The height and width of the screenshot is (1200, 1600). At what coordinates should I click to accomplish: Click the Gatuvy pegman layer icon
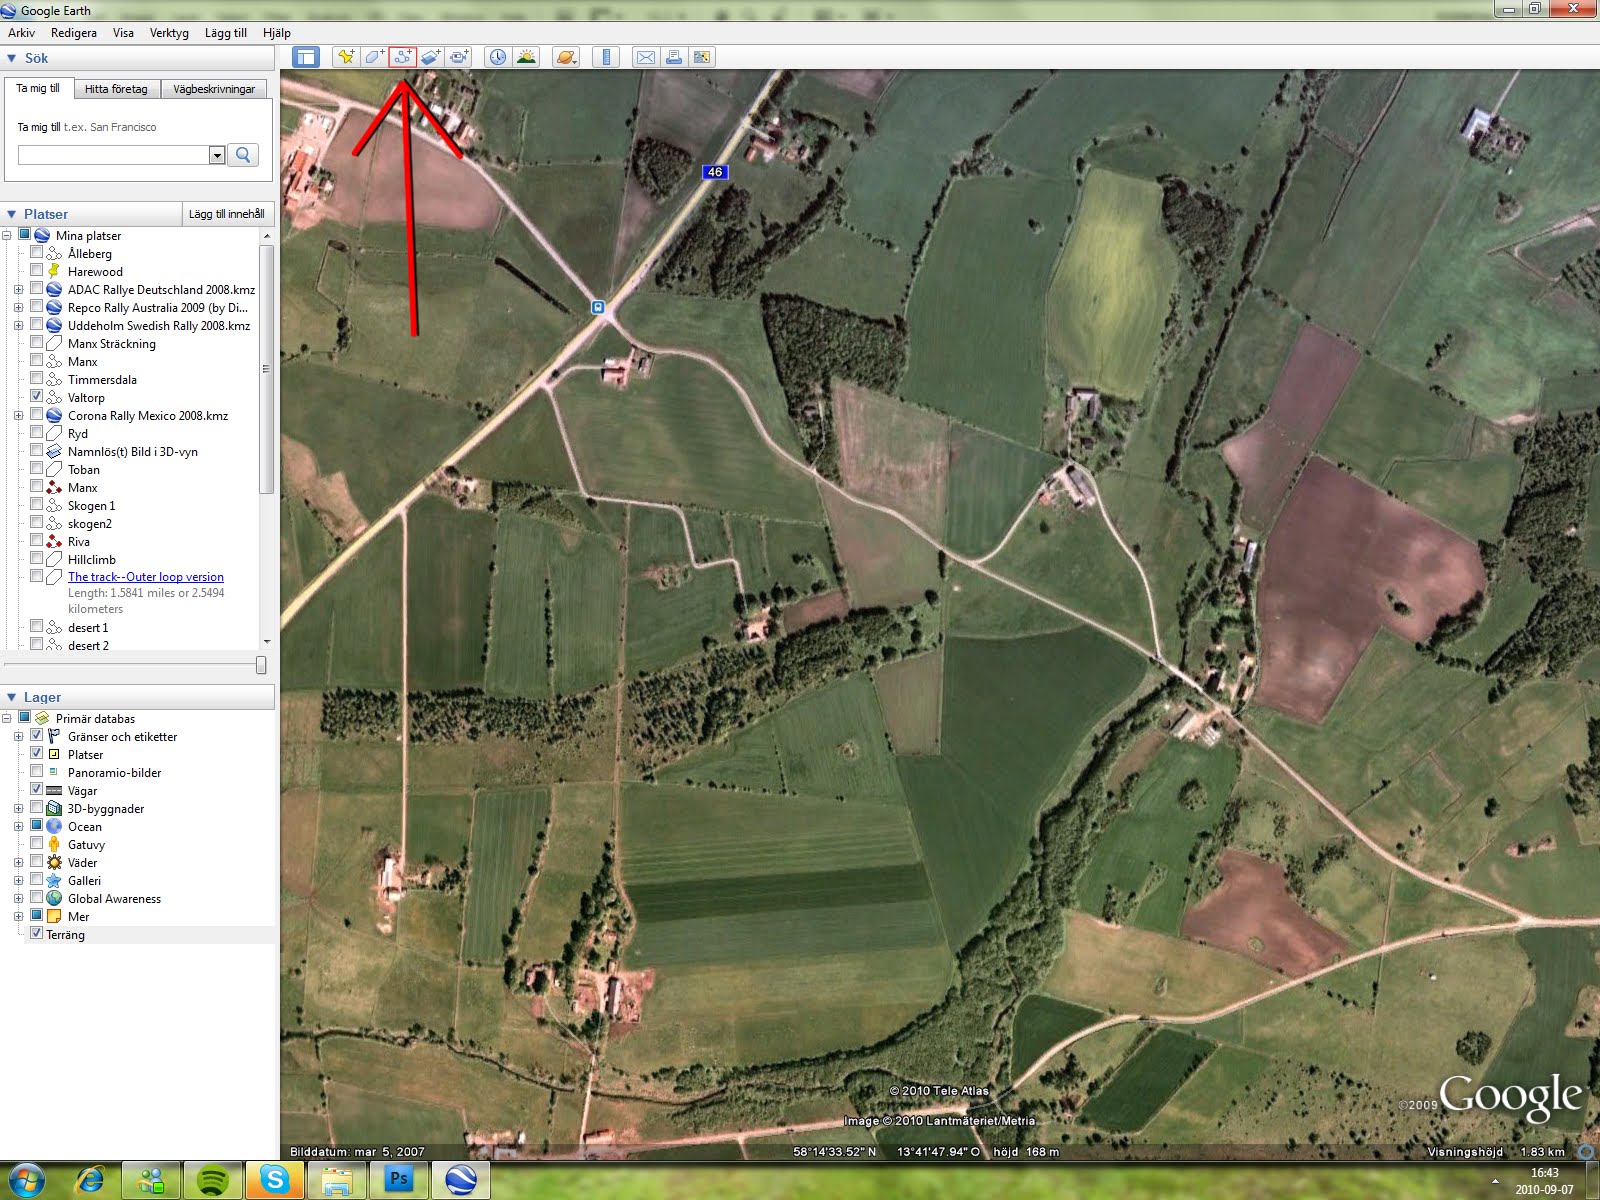click(x=54, y=845)
